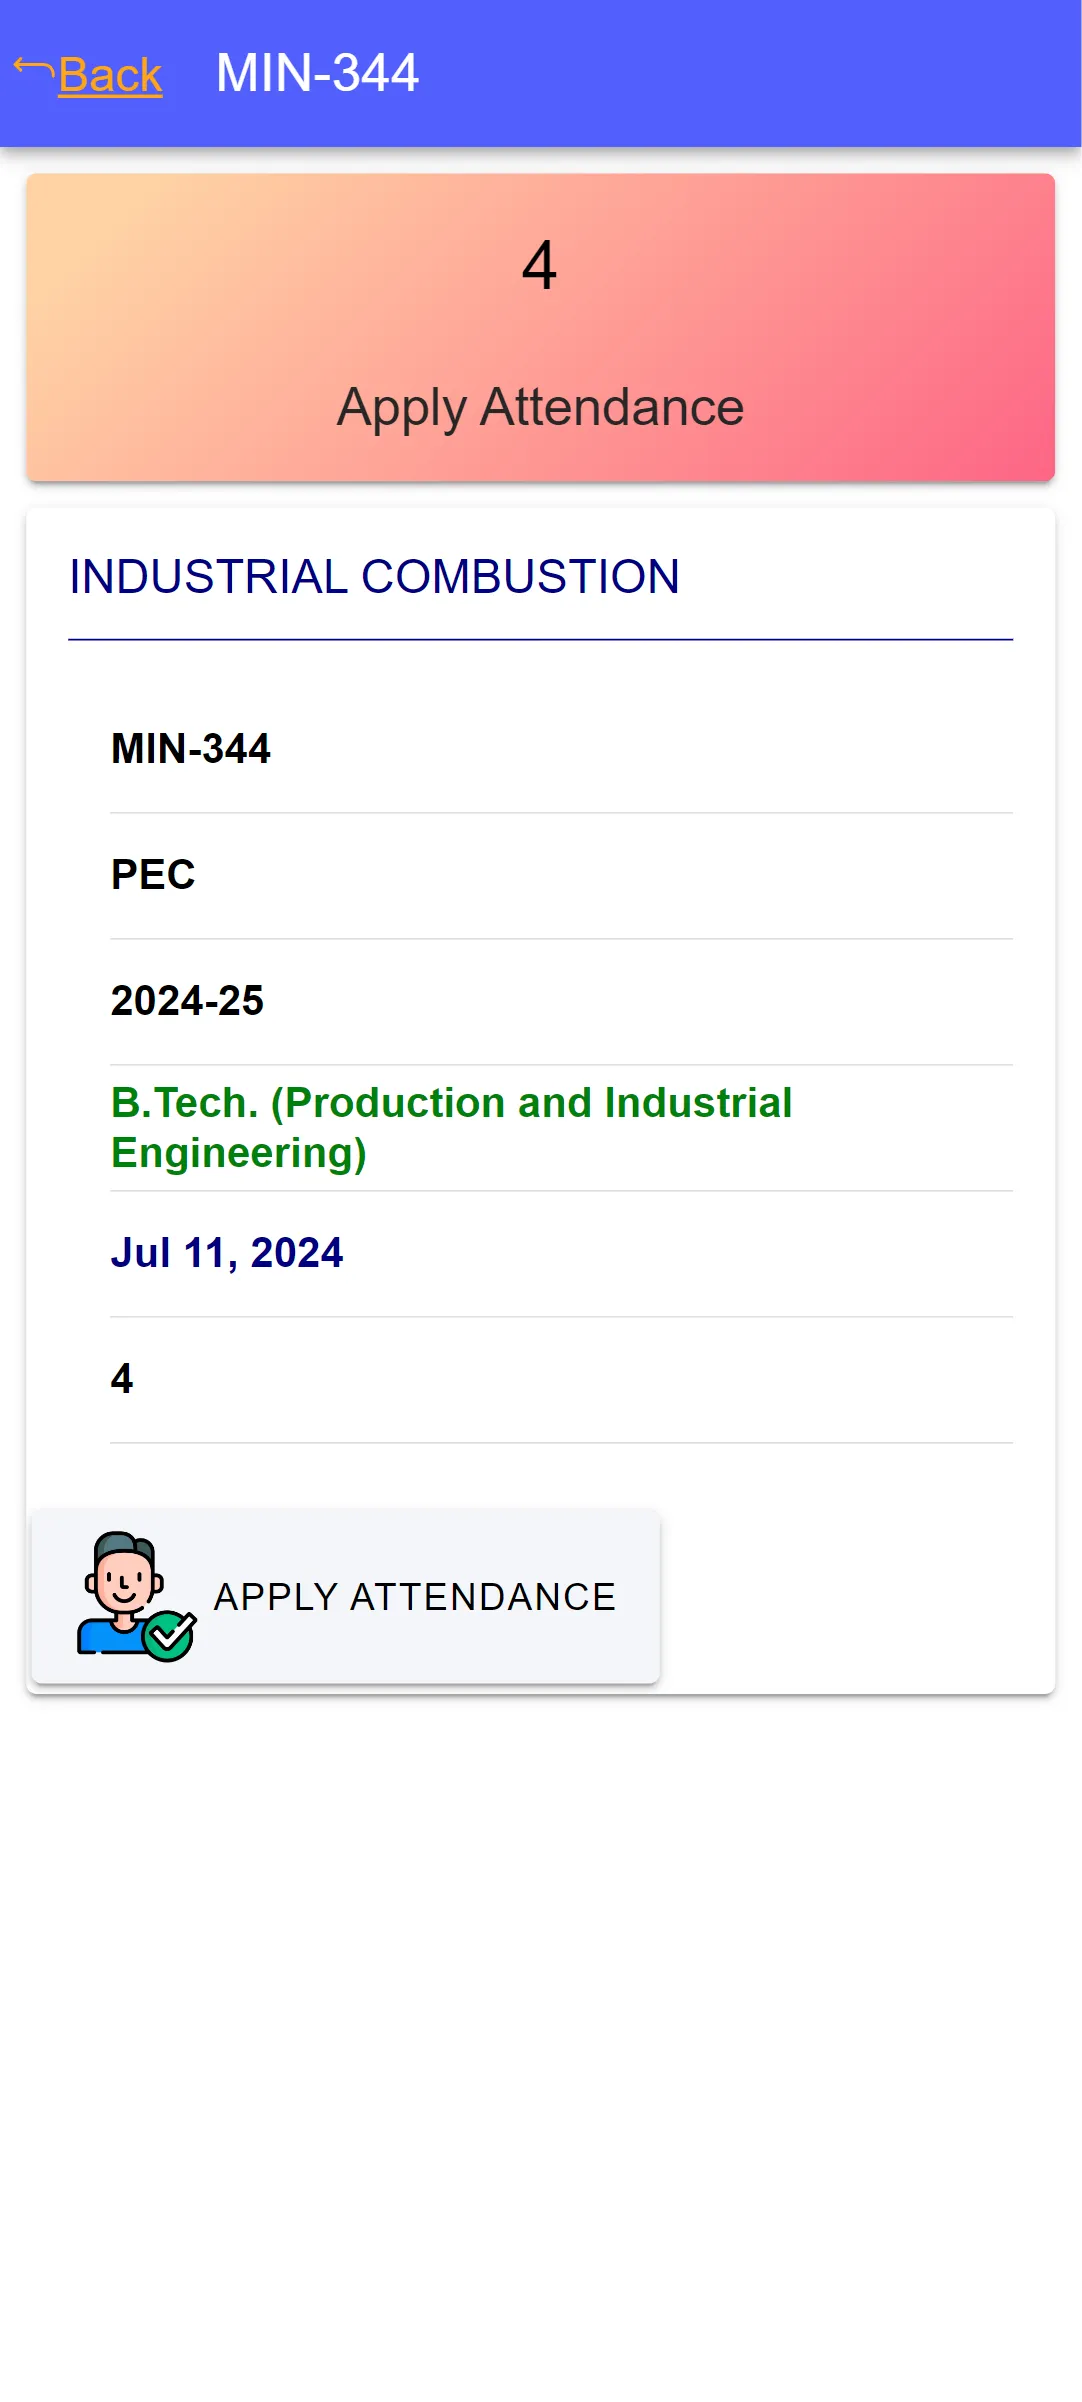
Task: Click the orange back arrow icon
Action: (x=34, y=69)
